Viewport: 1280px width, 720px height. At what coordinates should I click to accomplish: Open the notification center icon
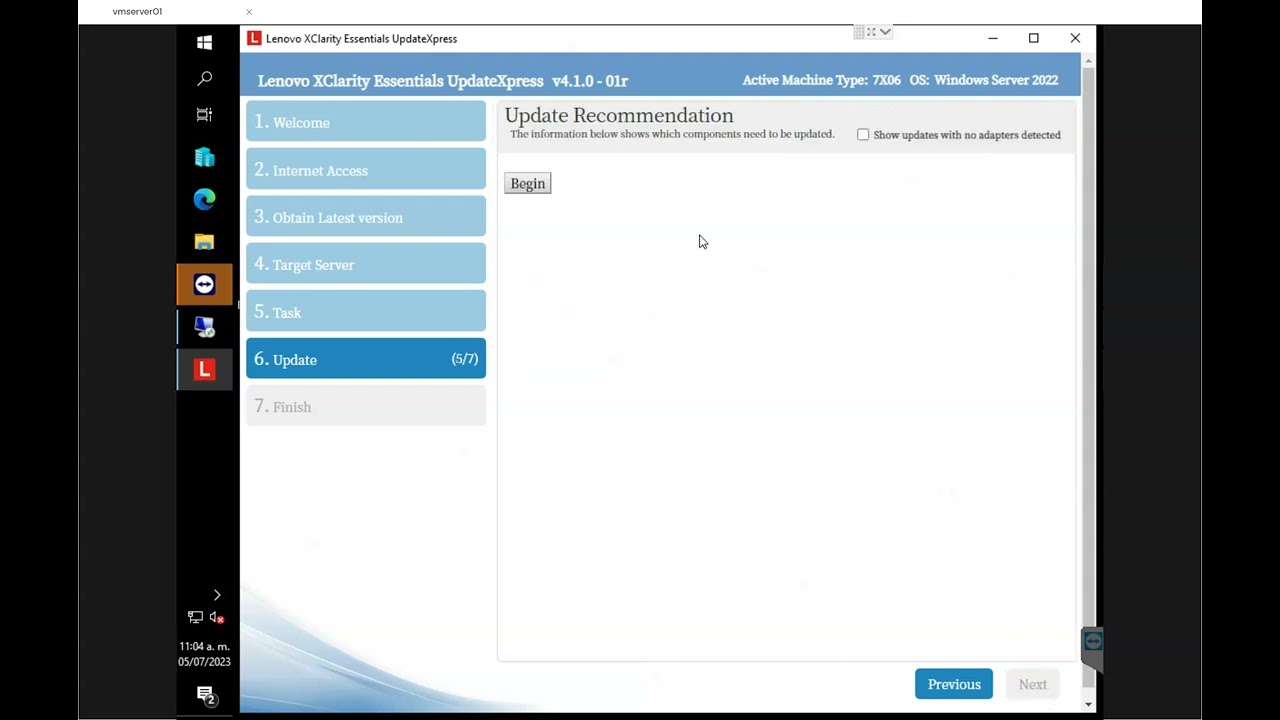tap(205, 696)
